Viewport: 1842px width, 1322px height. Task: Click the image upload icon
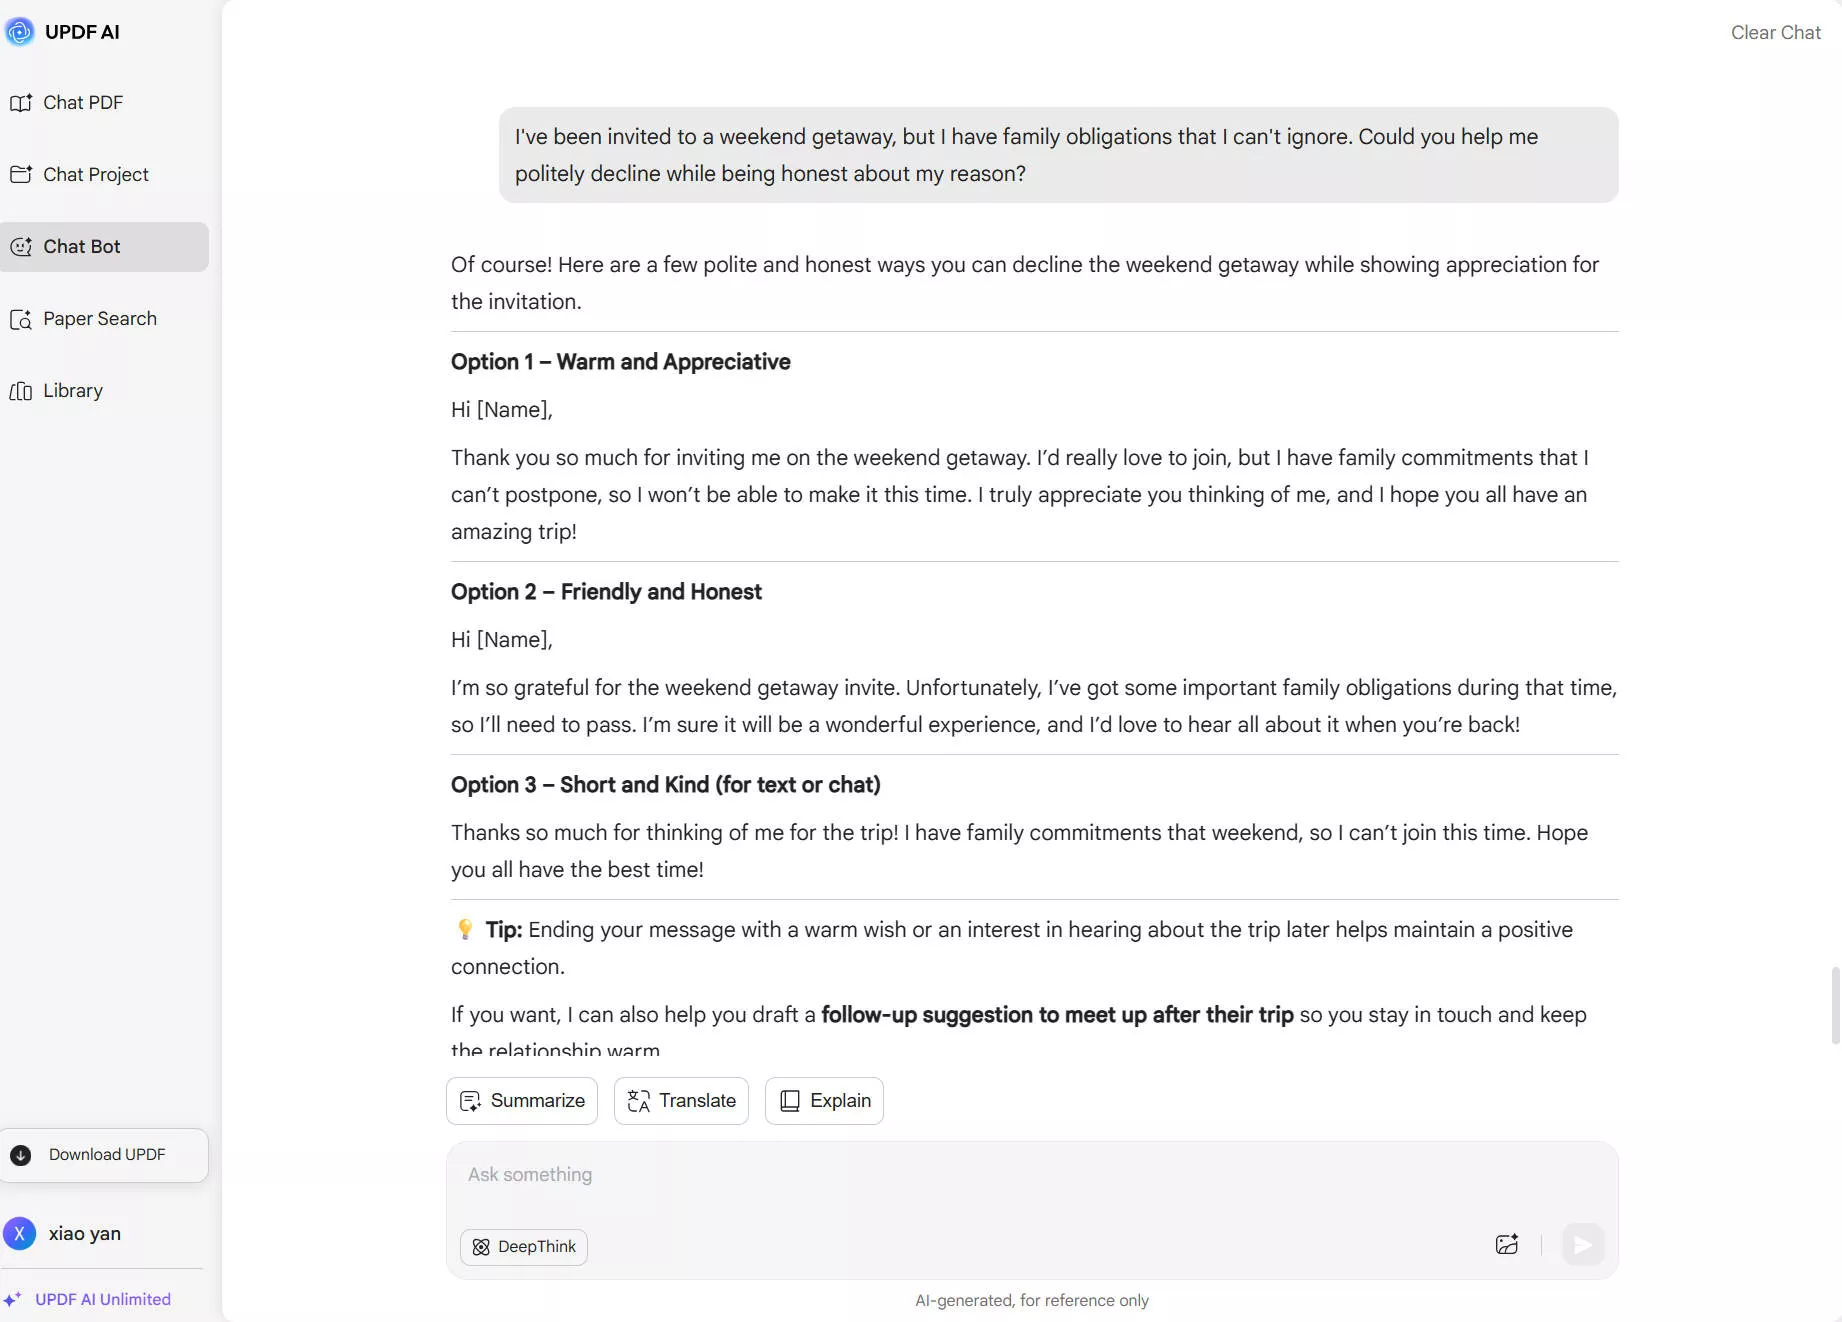(x=1506, y=1245)
